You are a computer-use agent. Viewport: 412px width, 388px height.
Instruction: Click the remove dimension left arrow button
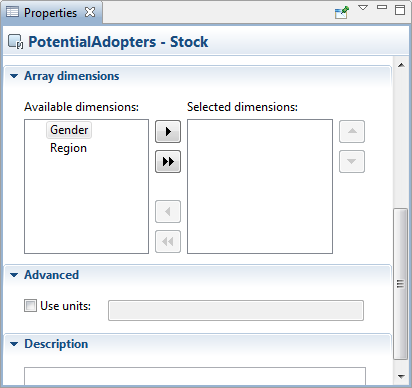click(168, 211)
